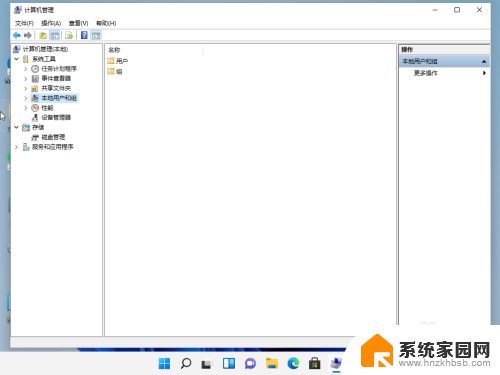Open 更多操作 in the actions pane
Screen dimensions: 500x375
(426, 73)
